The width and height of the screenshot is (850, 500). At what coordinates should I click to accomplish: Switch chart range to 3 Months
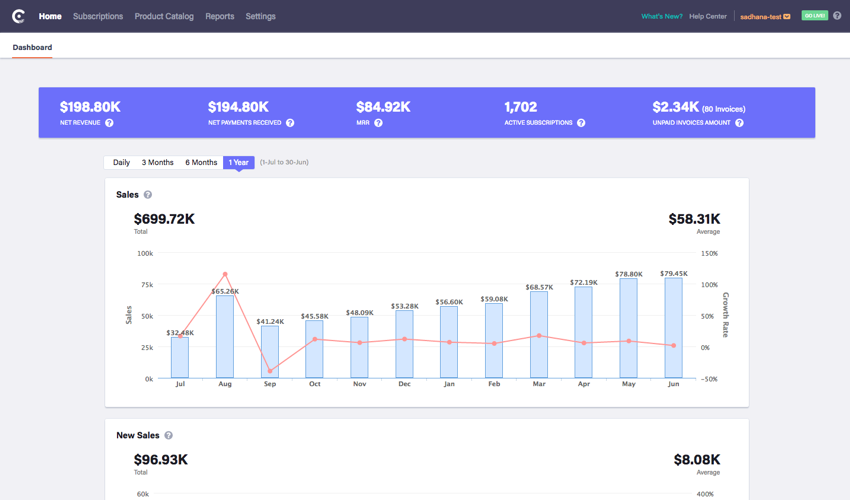point(158,162)
